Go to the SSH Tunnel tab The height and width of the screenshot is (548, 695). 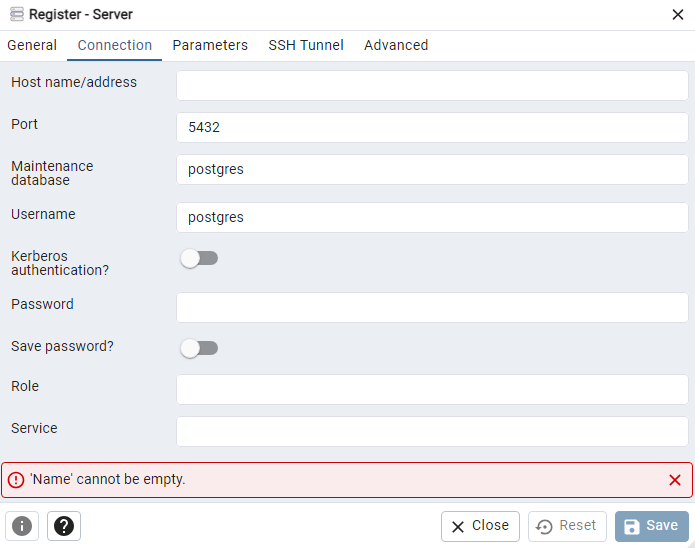(x=306, y=45)
